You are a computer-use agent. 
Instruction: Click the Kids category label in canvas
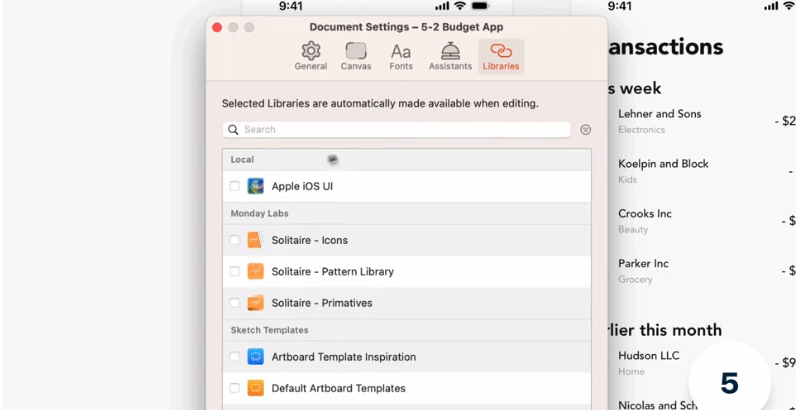(627, 179)
